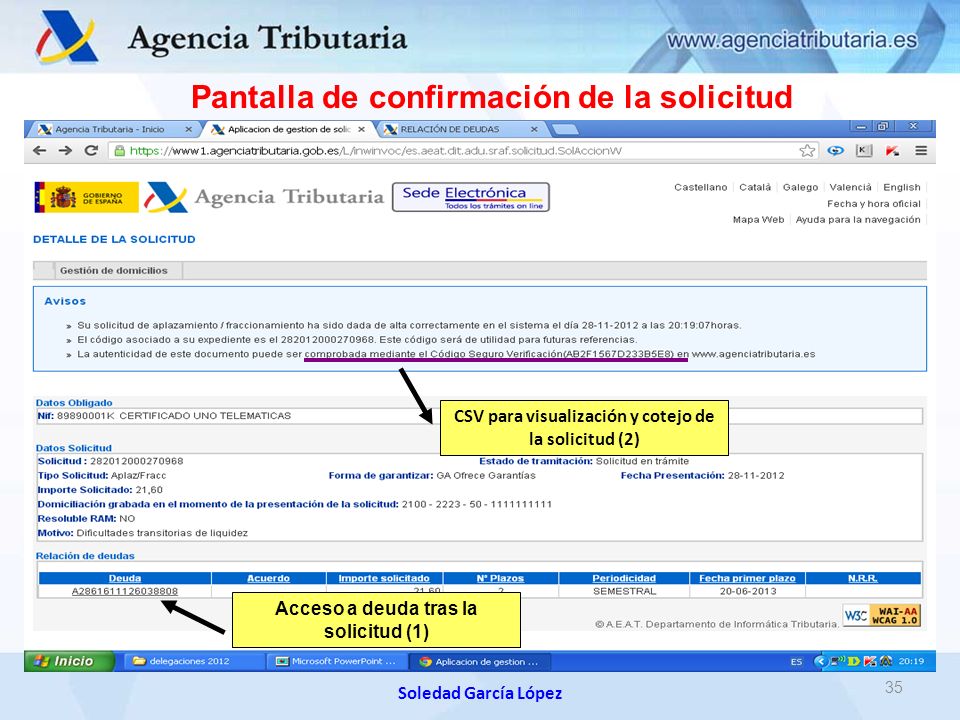Open Ayuda para la navegación link

point(858,219)
